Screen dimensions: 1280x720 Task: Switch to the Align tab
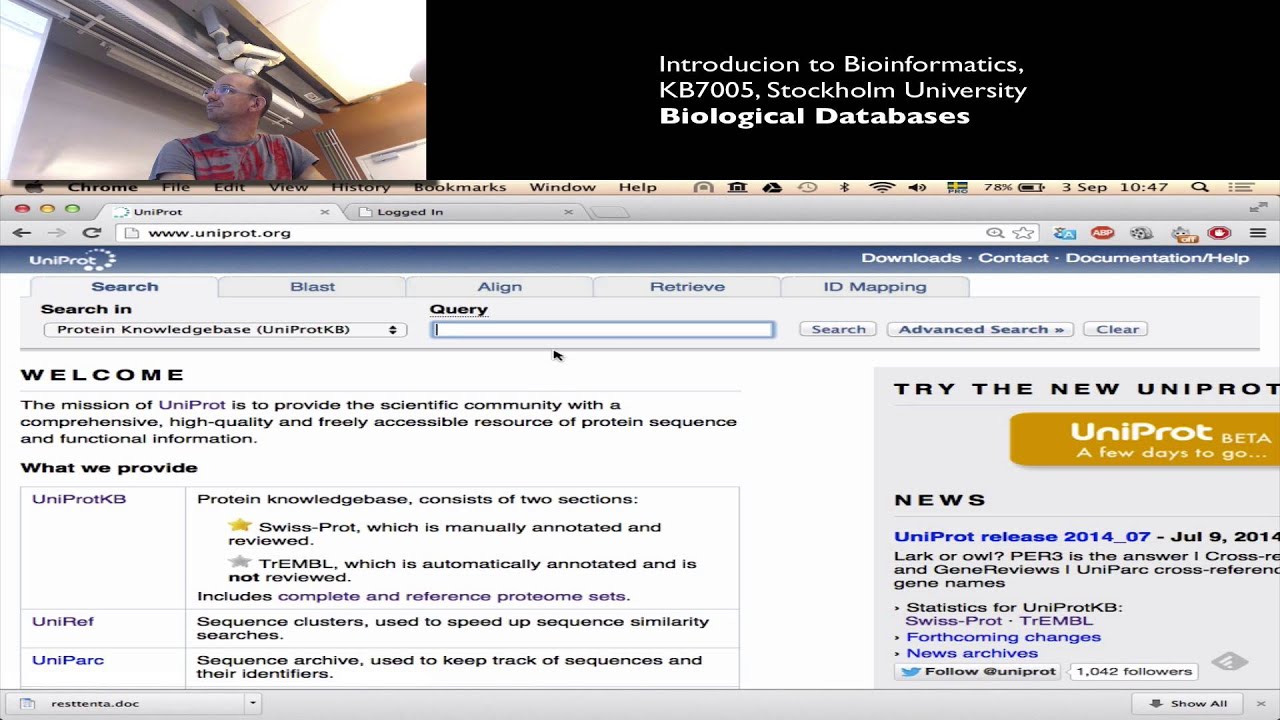point(499,287)
